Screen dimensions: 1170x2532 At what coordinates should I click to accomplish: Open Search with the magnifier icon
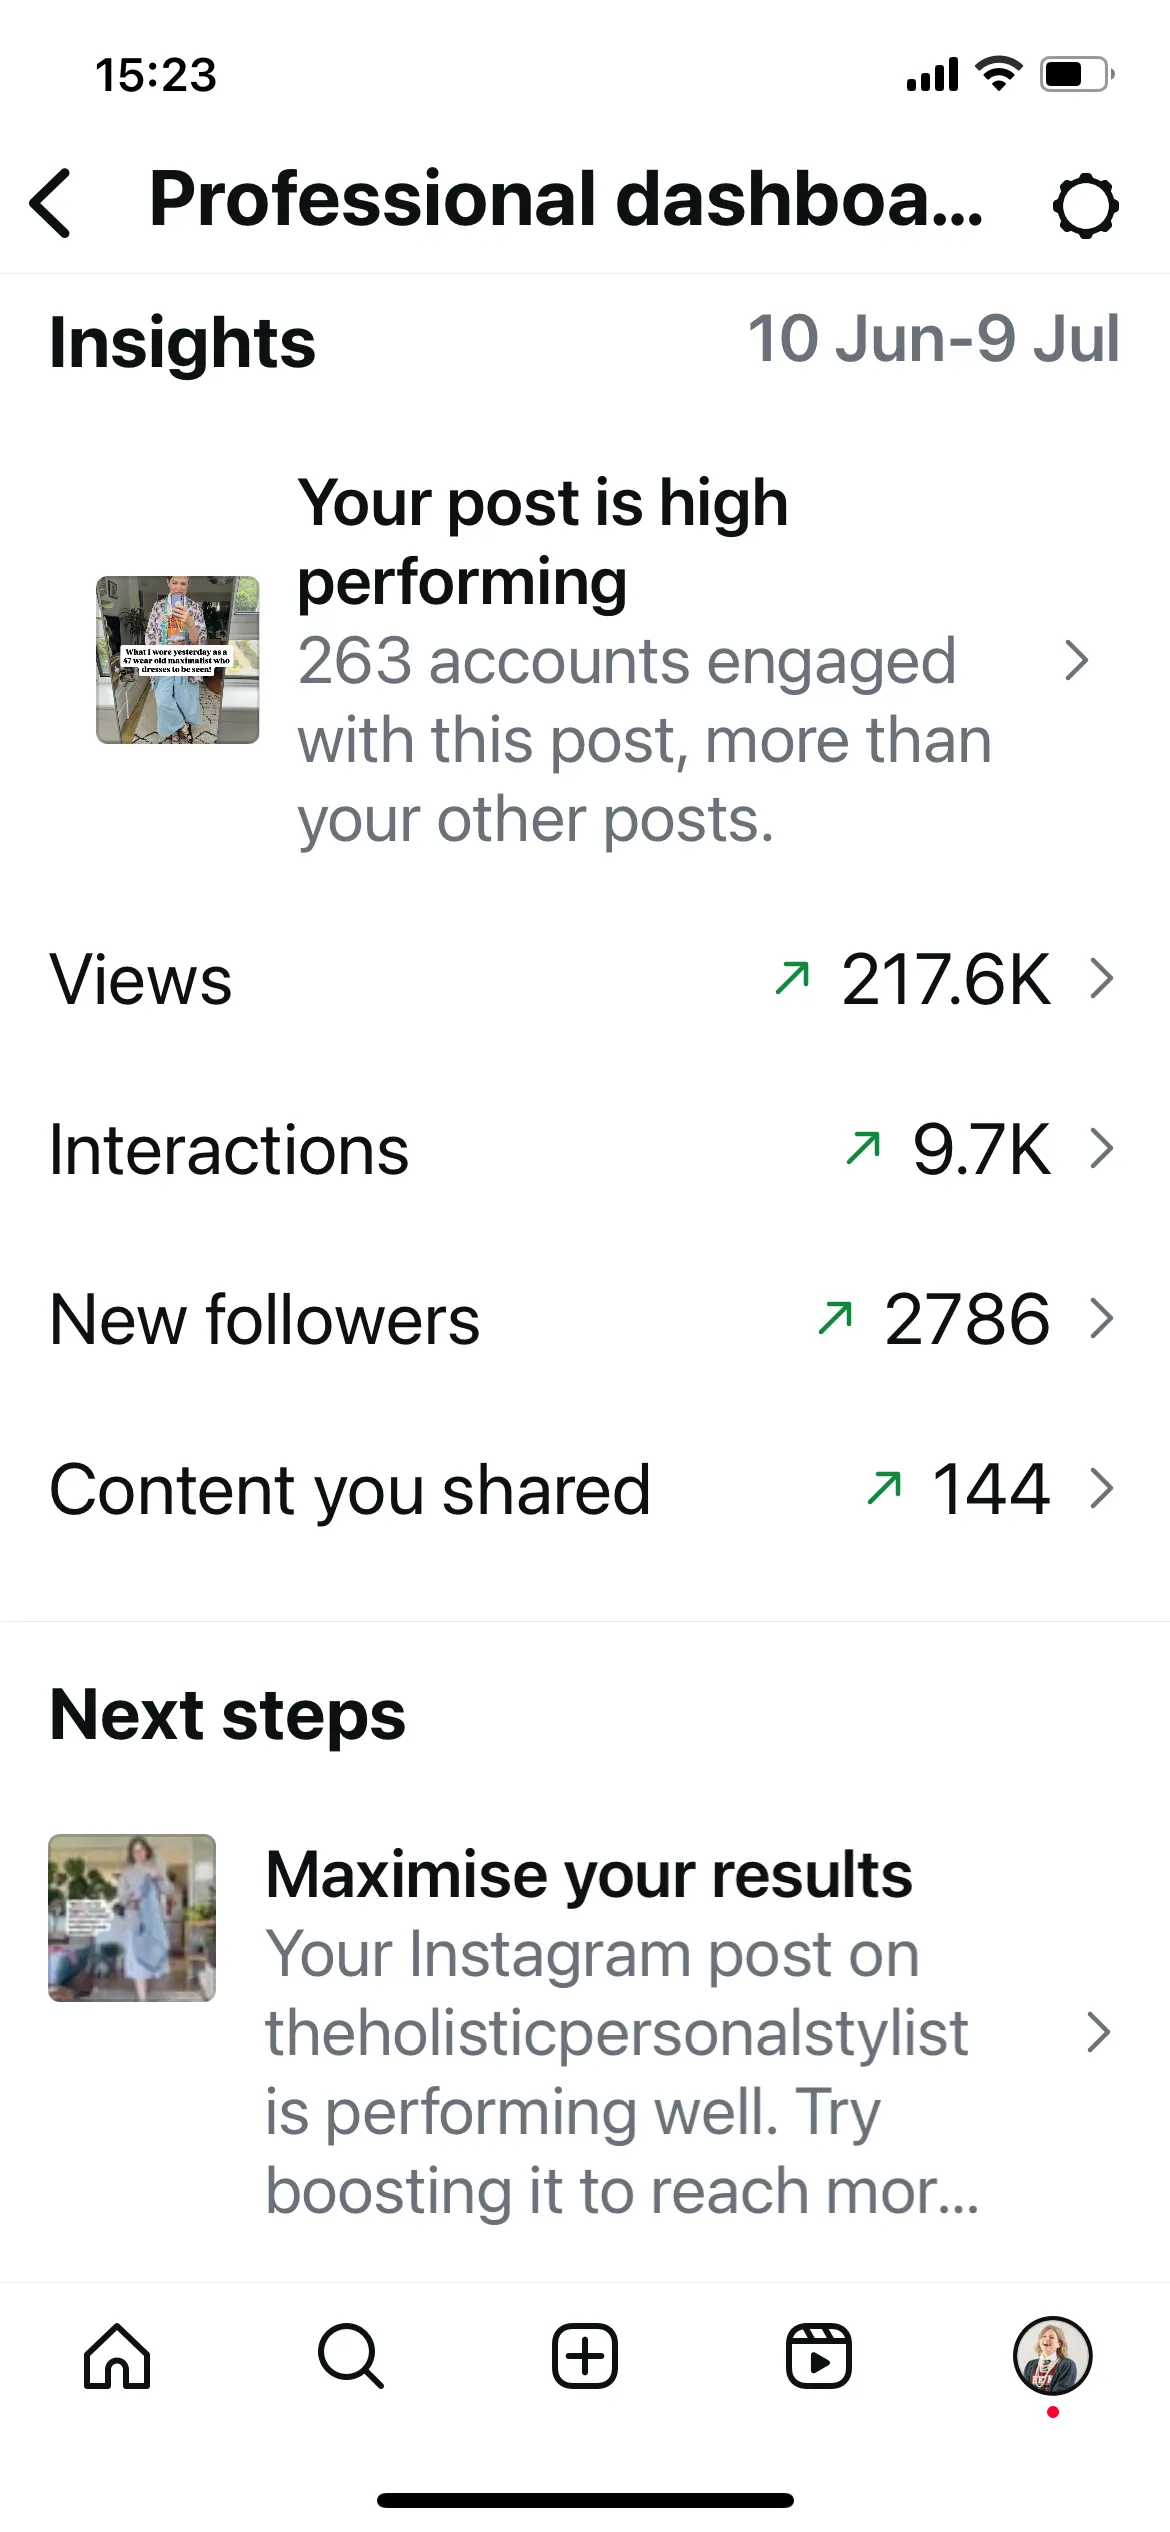[x=351, y=2356]
